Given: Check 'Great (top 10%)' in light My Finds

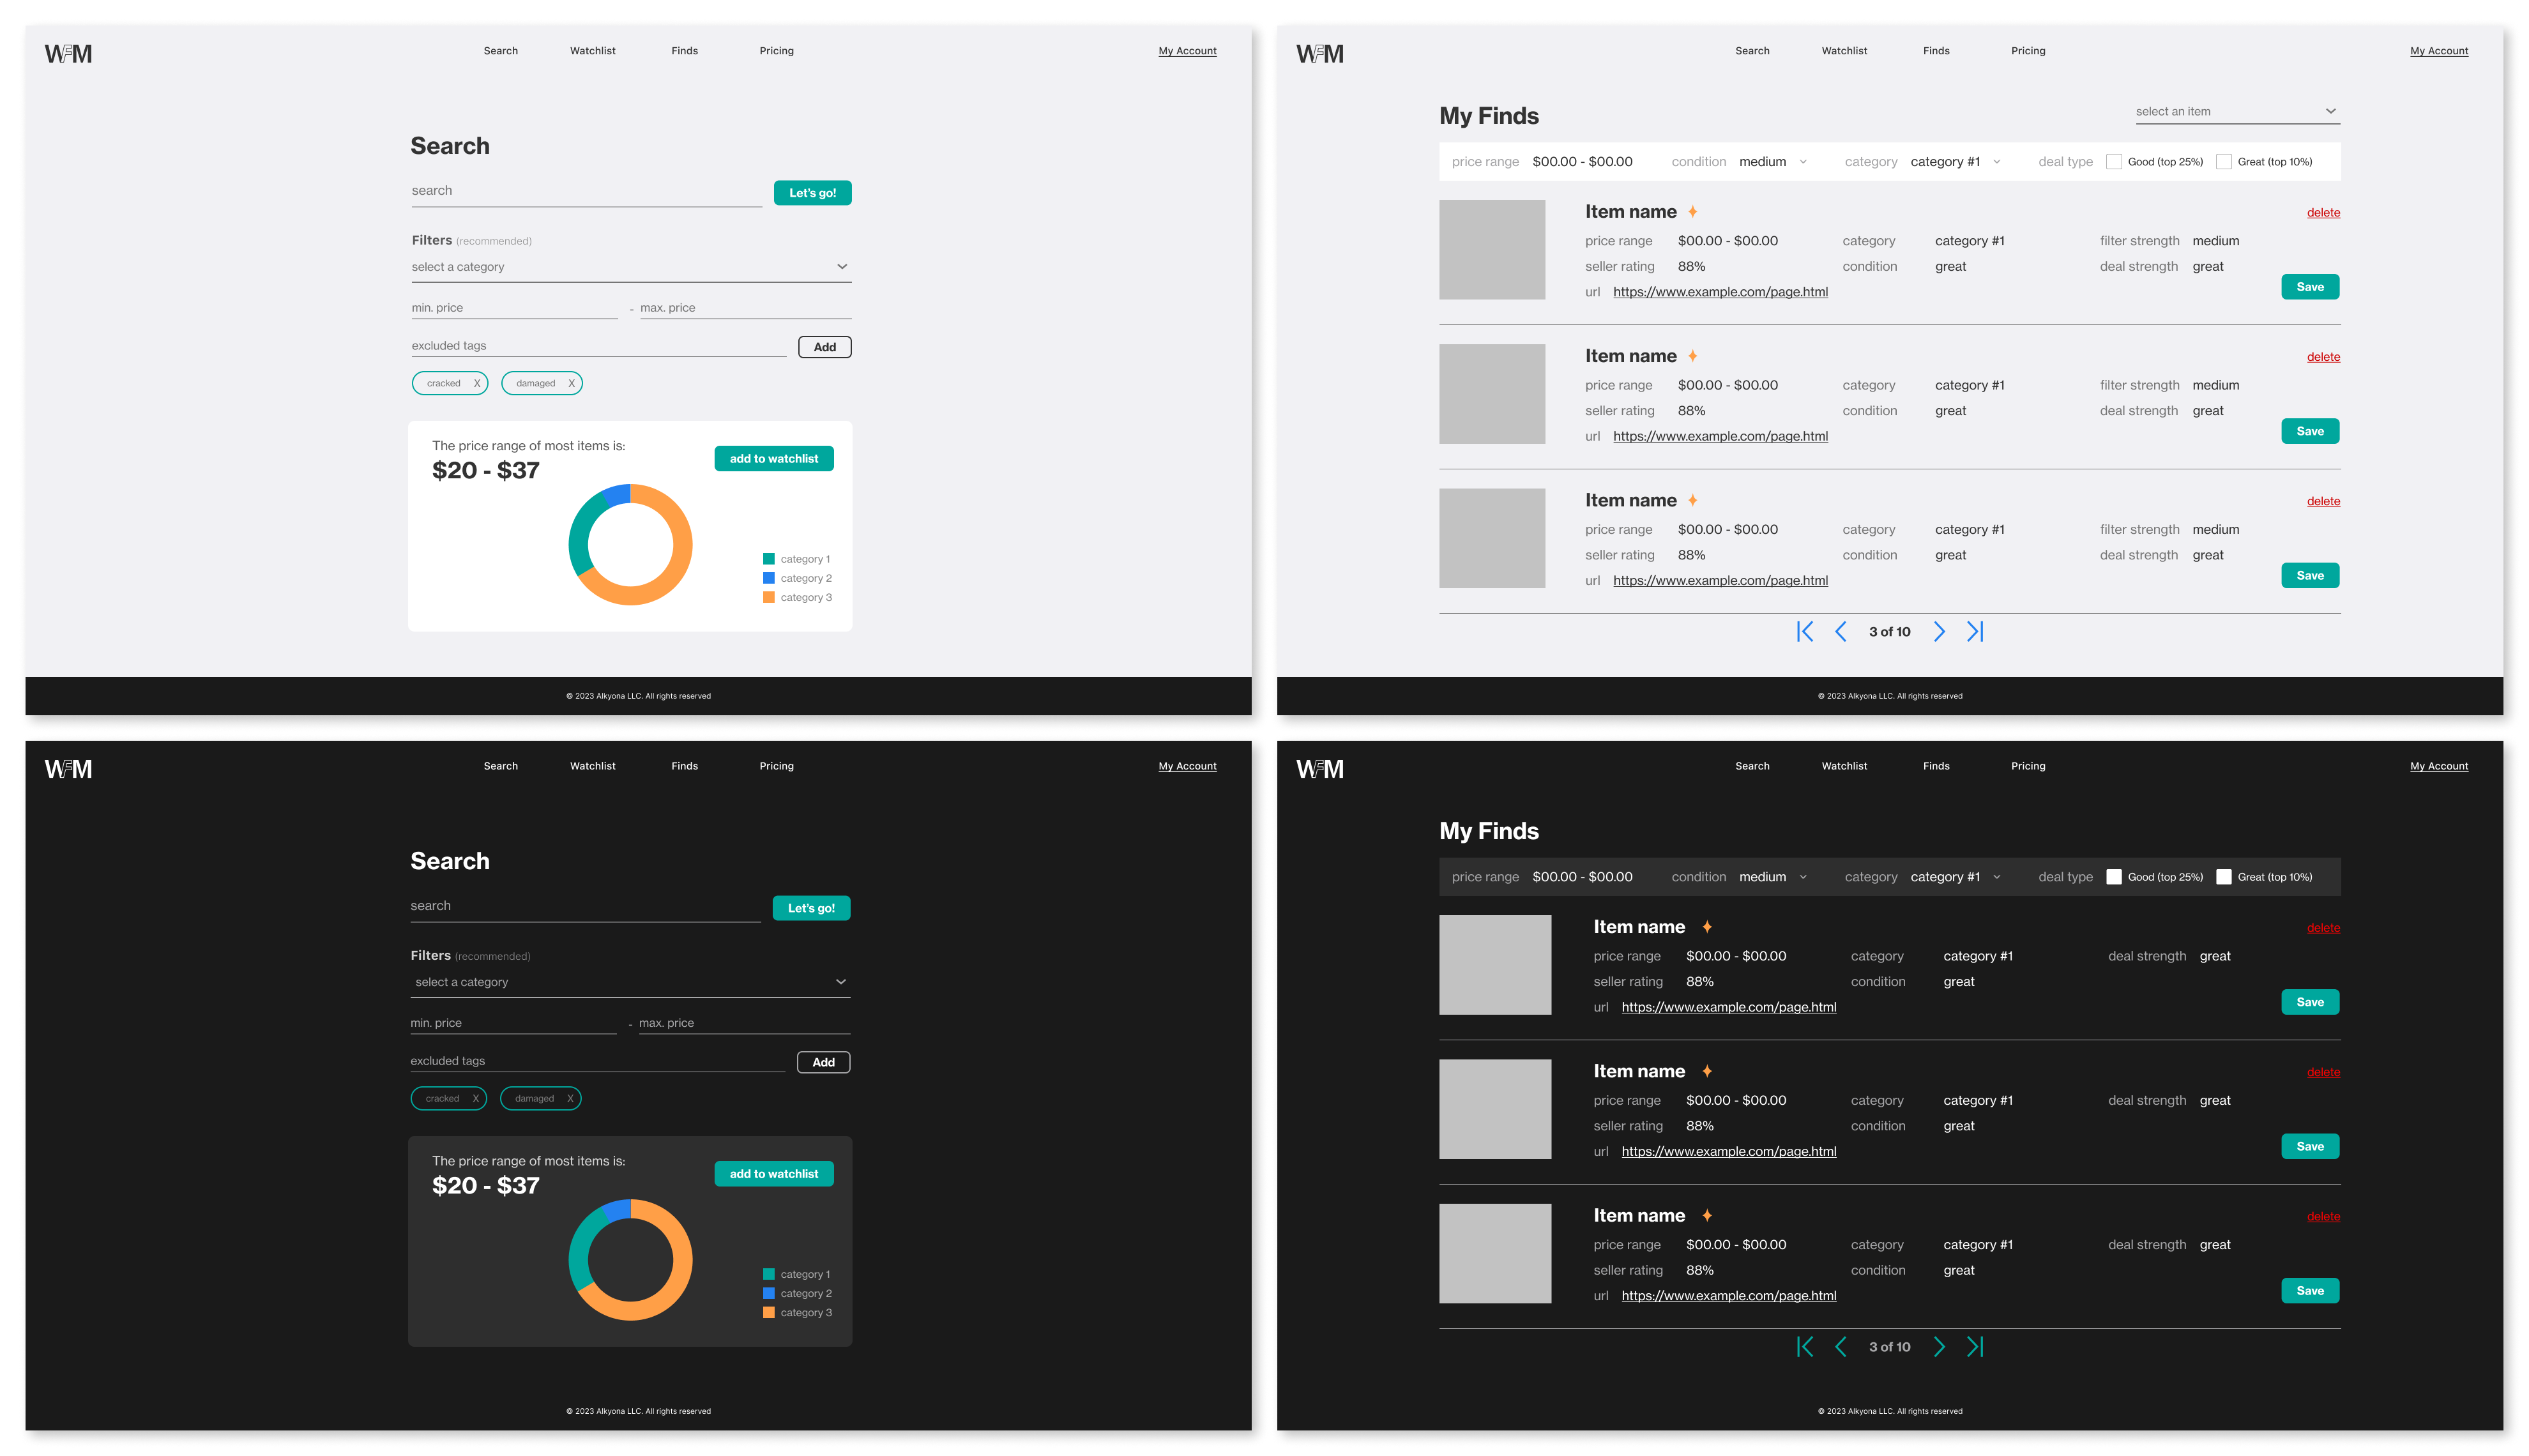Looking at the screenshot, I should coord(2224,162).
